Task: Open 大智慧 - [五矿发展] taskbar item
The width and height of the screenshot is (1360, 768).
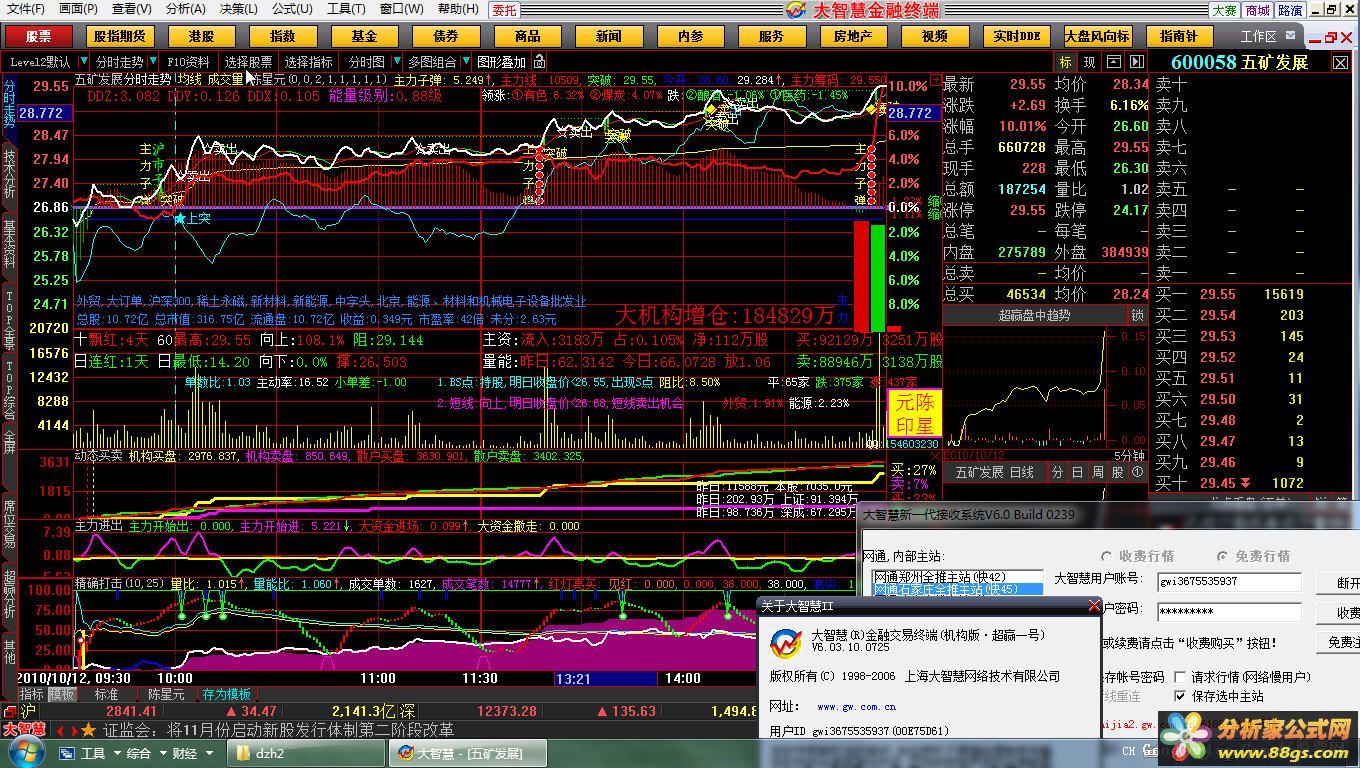Action: pos(470,753)
